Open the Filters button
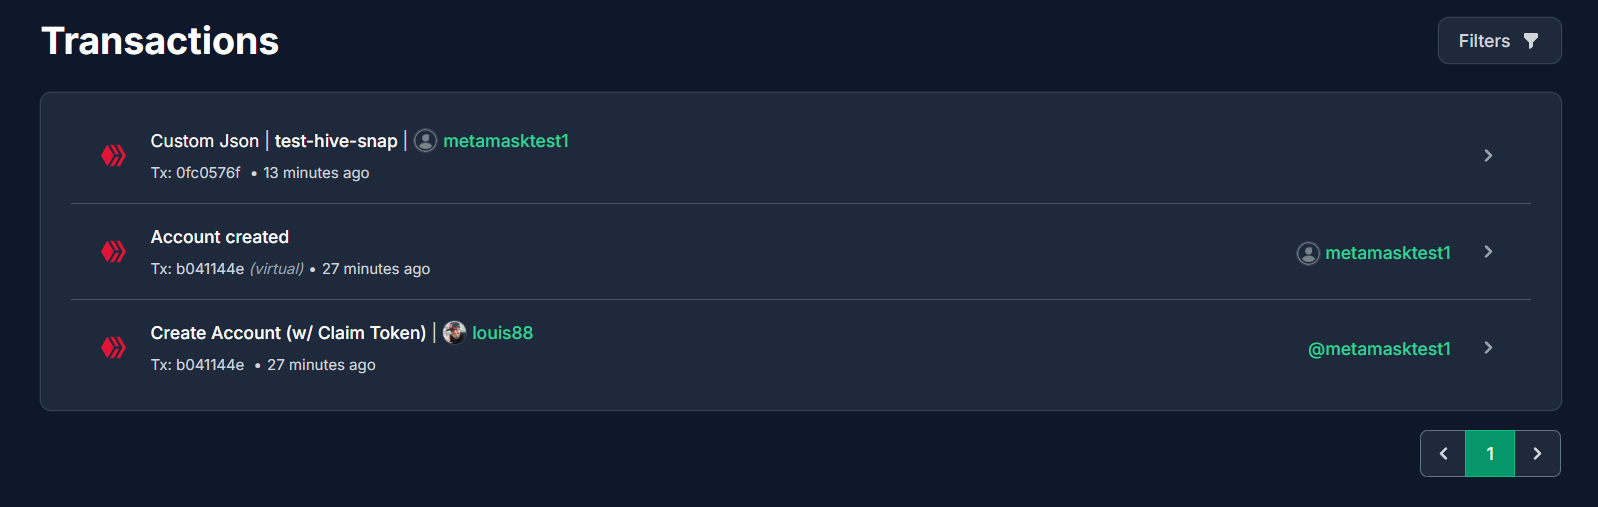This screenshot has width=1598, height=507. click(1499, 41)
